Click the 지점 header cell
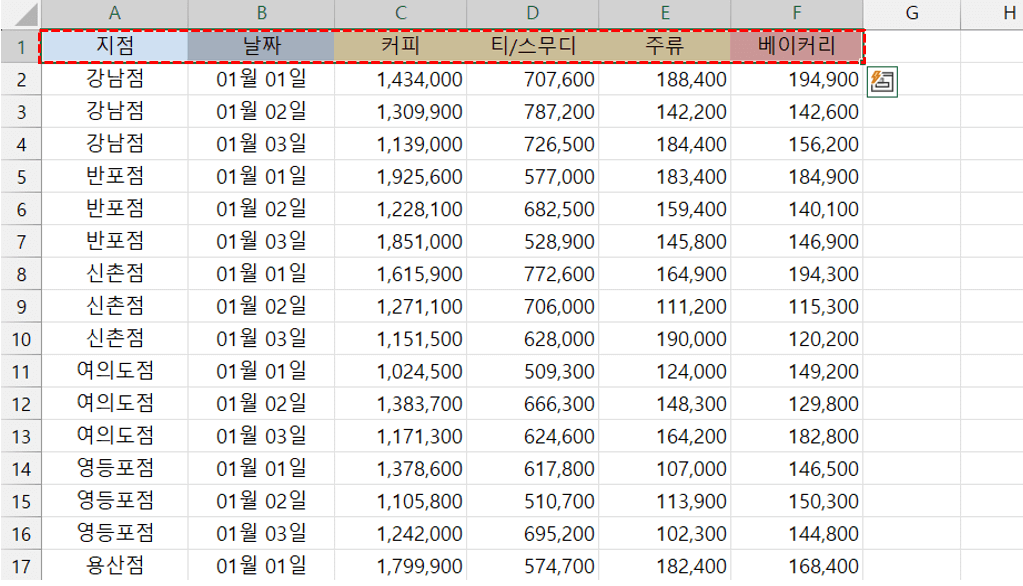Image resolution: width=1023 pixels, height=586 pixels. 114,46
